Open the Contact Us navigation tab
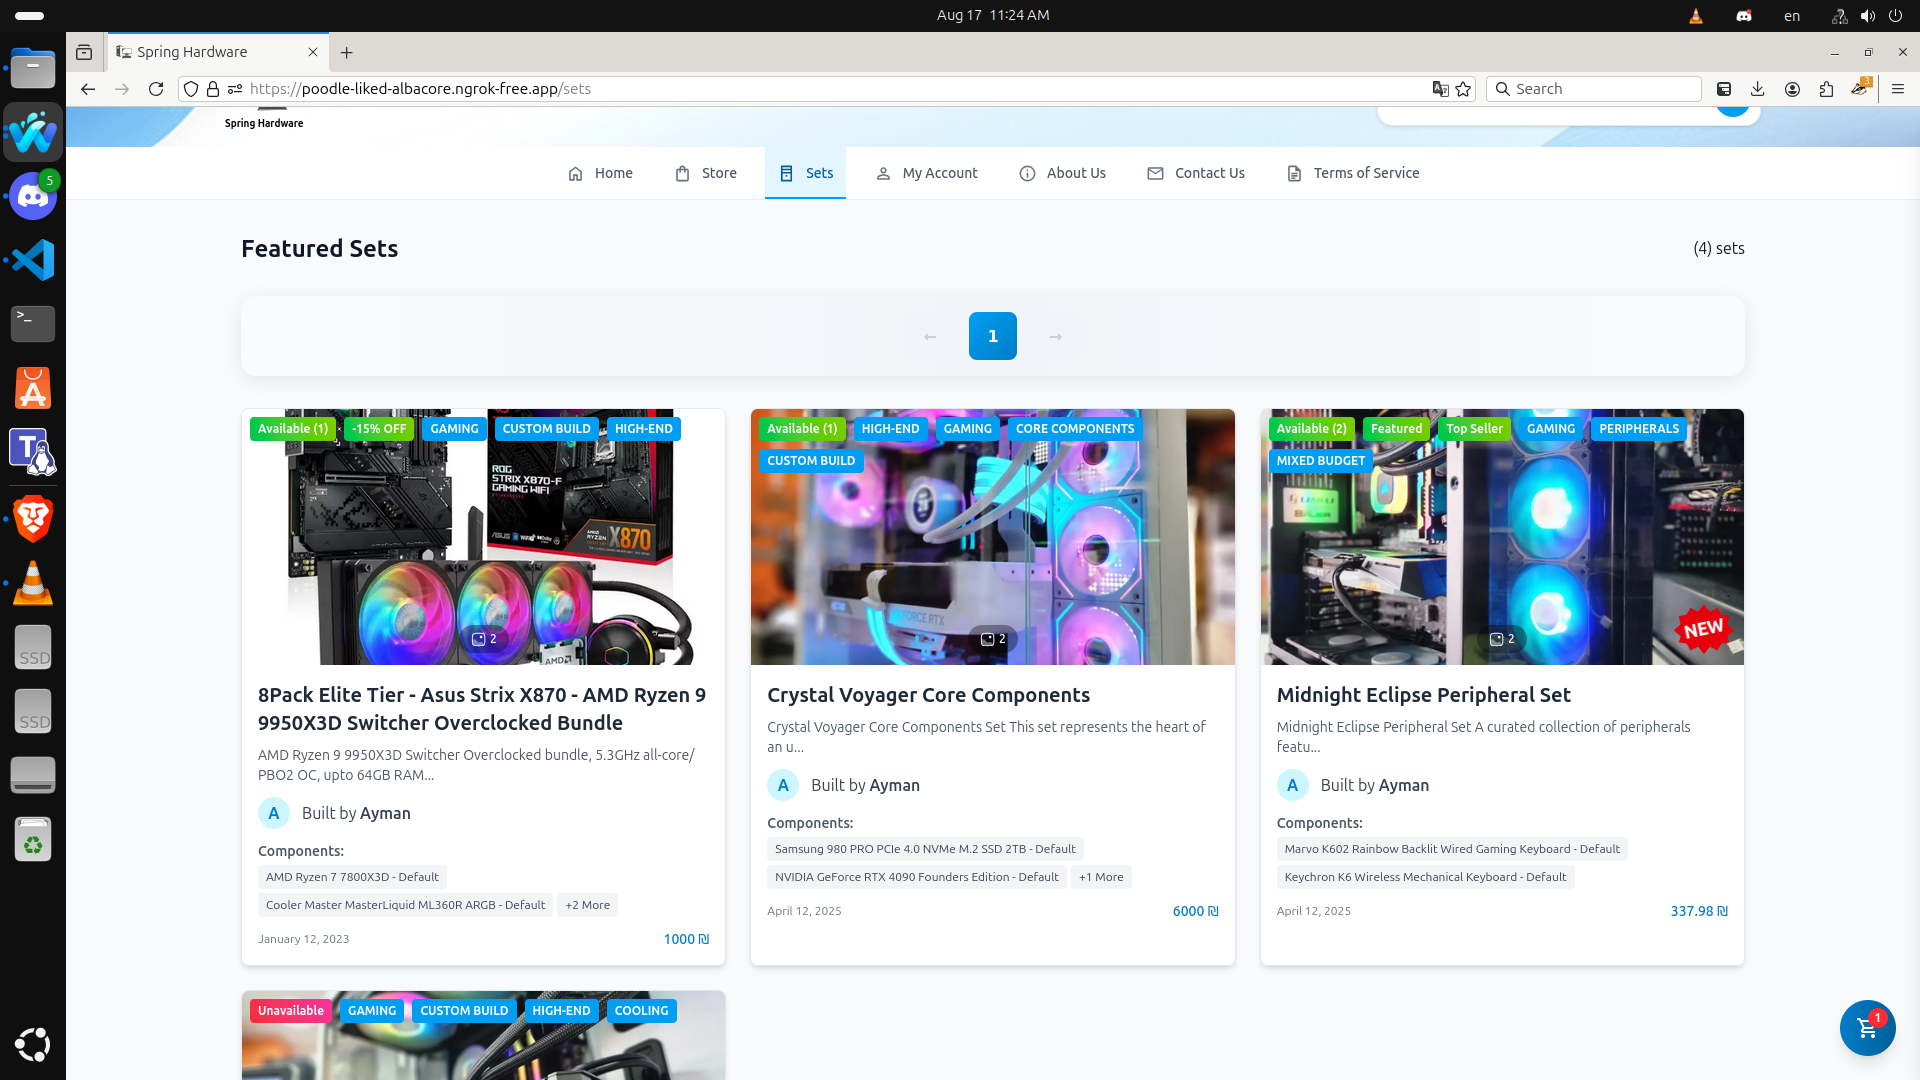Image resolution: width=1920 pixels, height=1080 pixels. point(1196,173)
